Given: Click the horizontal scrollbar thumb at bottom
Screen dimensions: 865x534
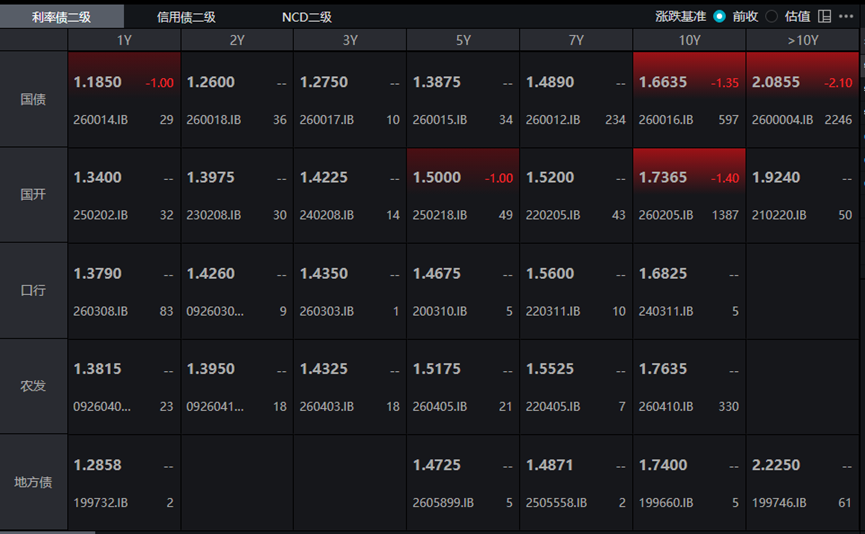Looking at the screenshot, I should tap(47, 532).
